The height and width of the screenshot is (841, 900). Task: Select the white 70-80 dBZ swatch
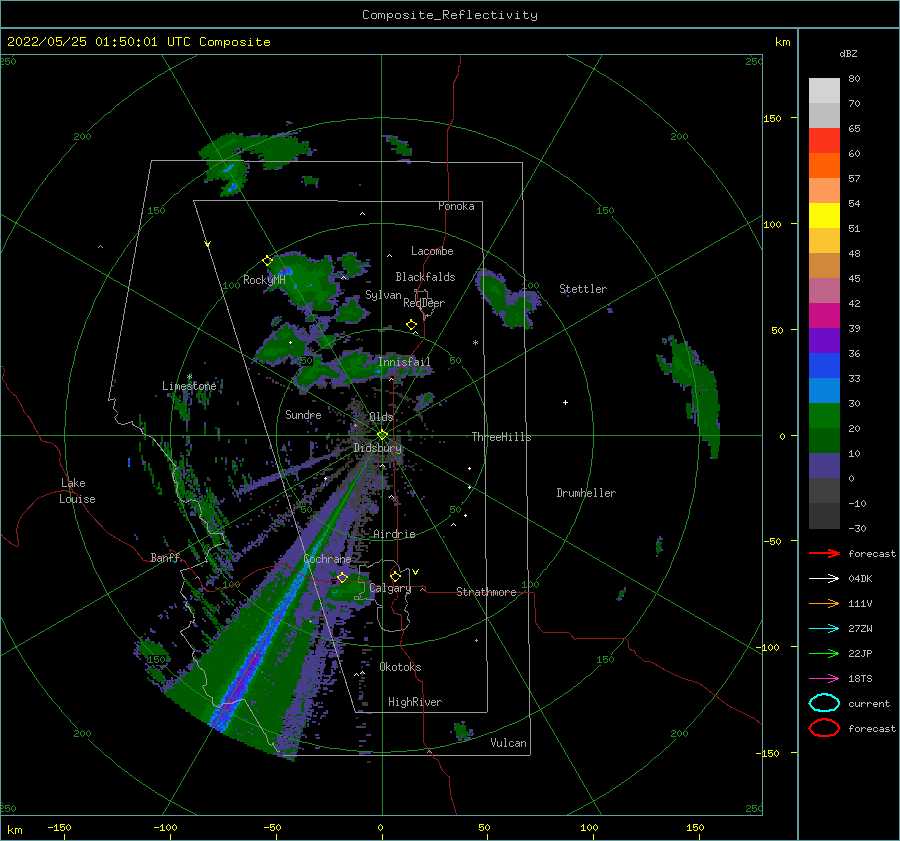[824, 91]
